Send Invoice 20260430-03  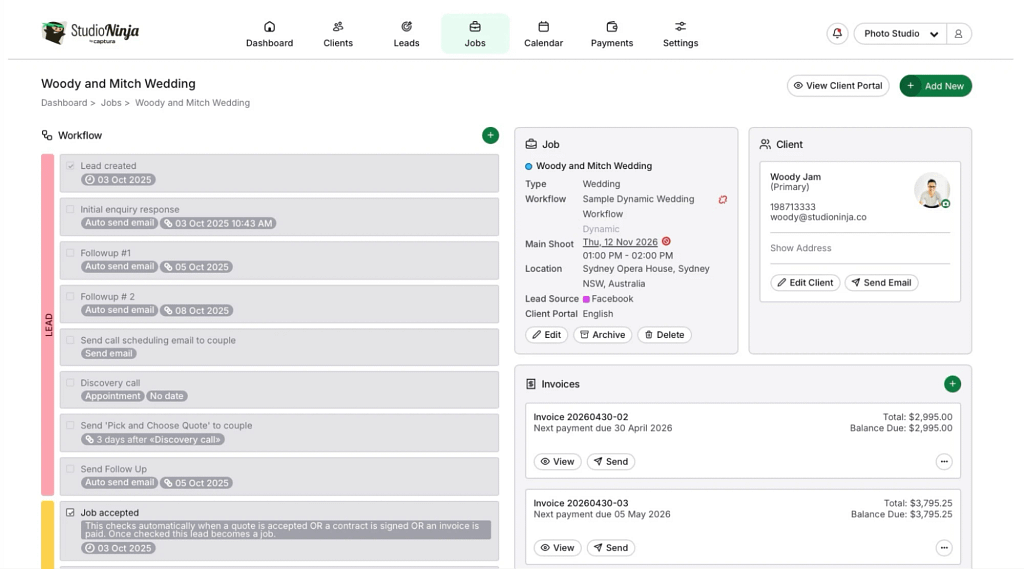point(611,547)
